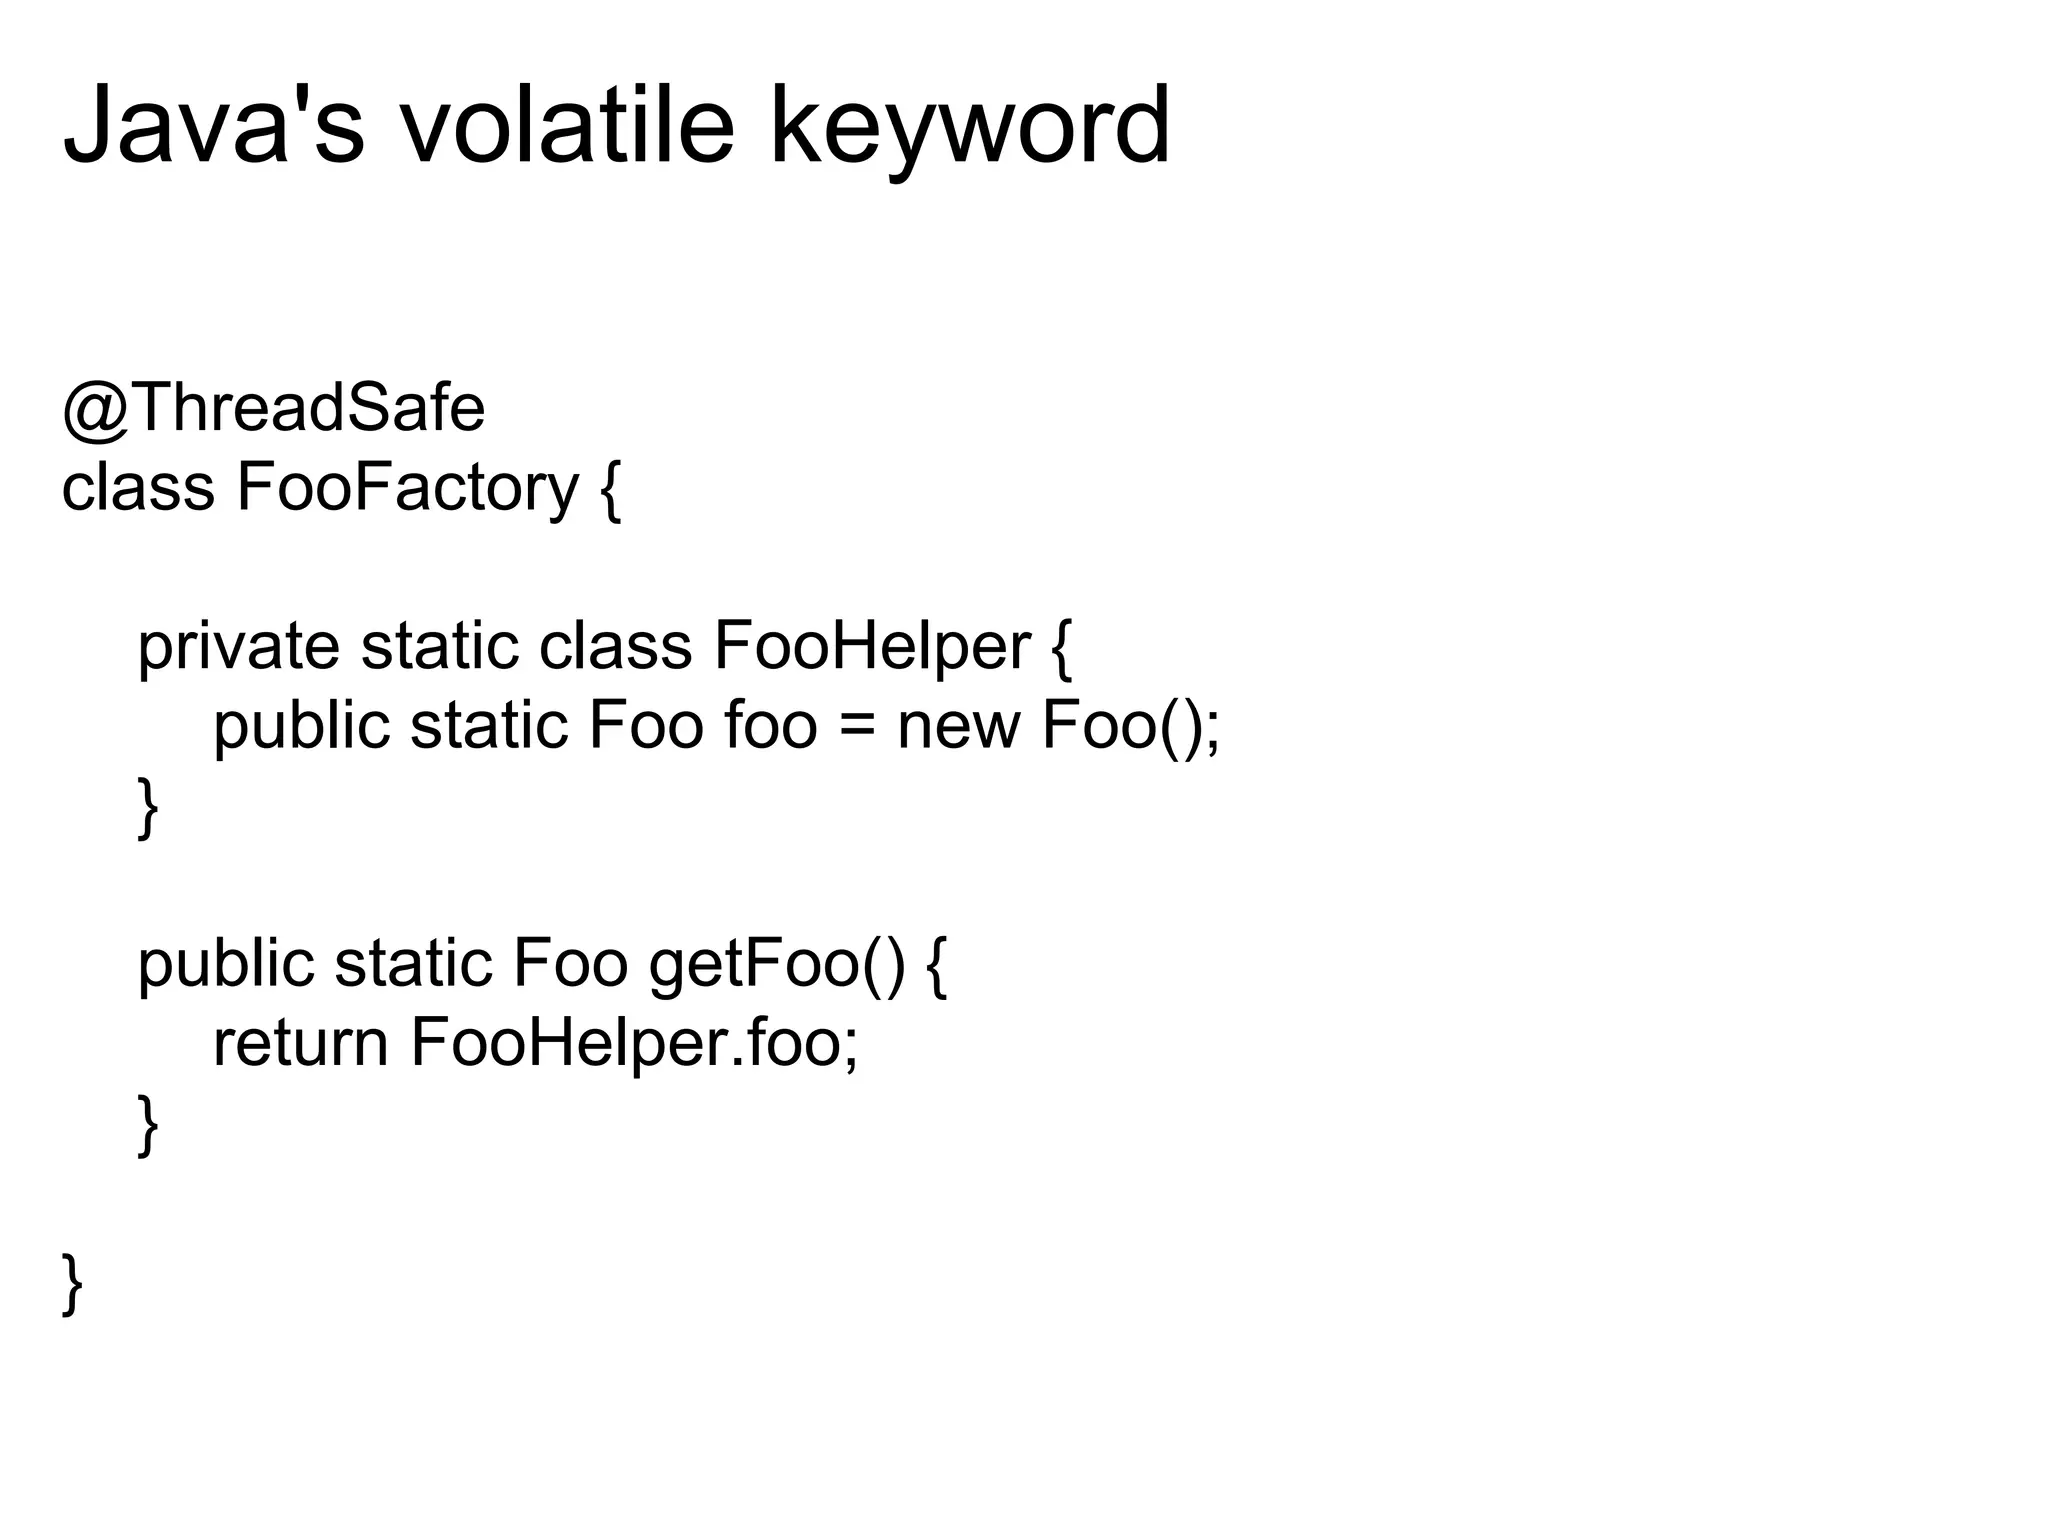Click the "FooFactory" class name

coord(407,487)
